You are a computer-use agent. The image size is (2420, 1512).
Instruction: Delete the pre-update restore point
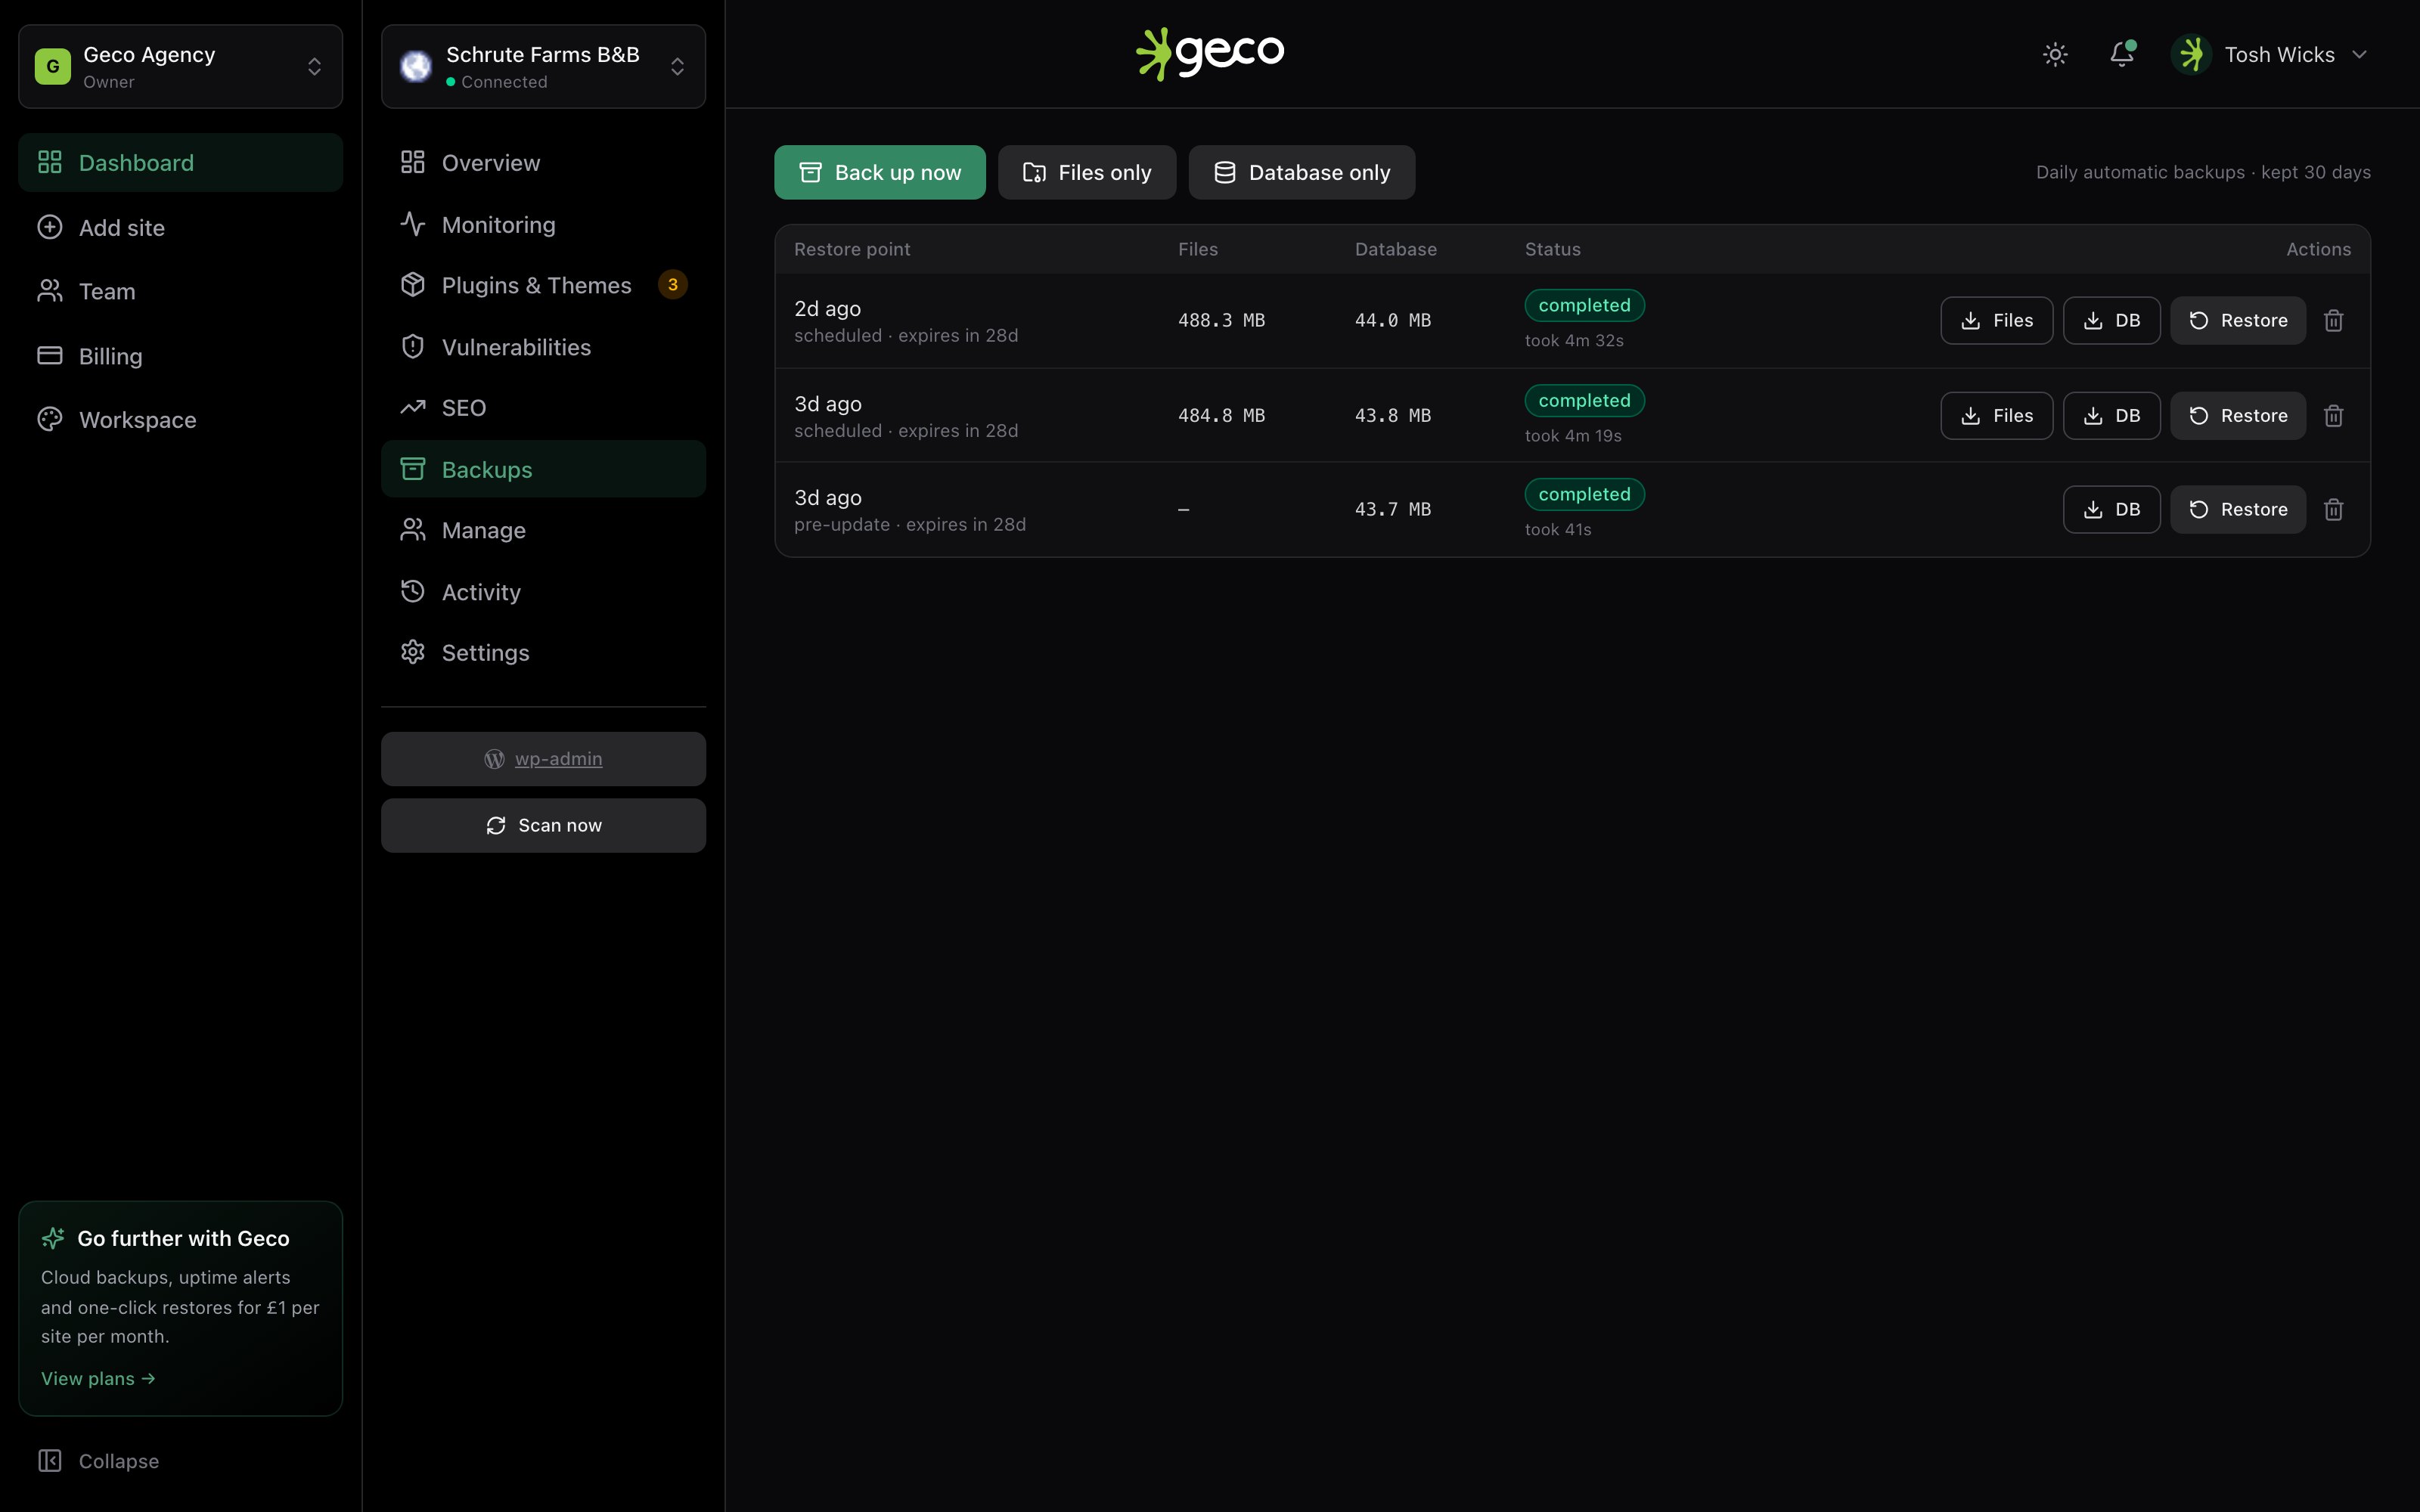[2334, 510]
